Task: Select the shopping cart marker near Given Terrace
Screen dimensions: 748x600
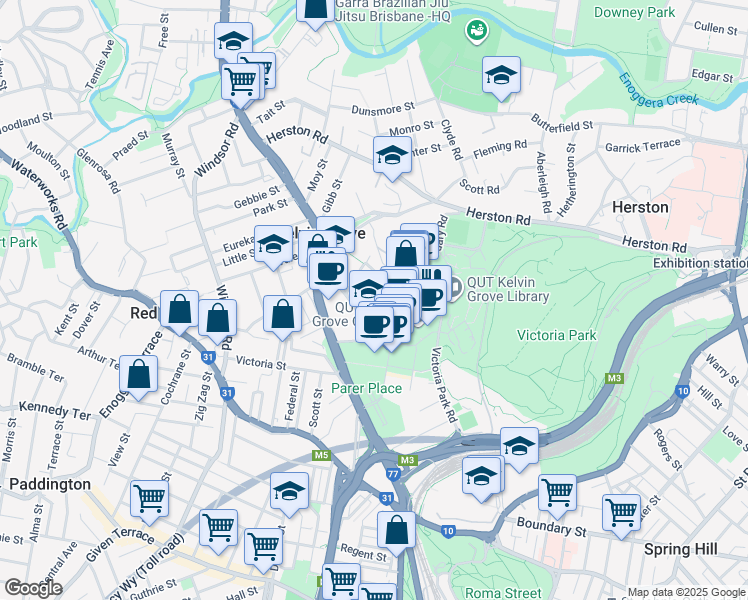Action: tap(149, 501)
